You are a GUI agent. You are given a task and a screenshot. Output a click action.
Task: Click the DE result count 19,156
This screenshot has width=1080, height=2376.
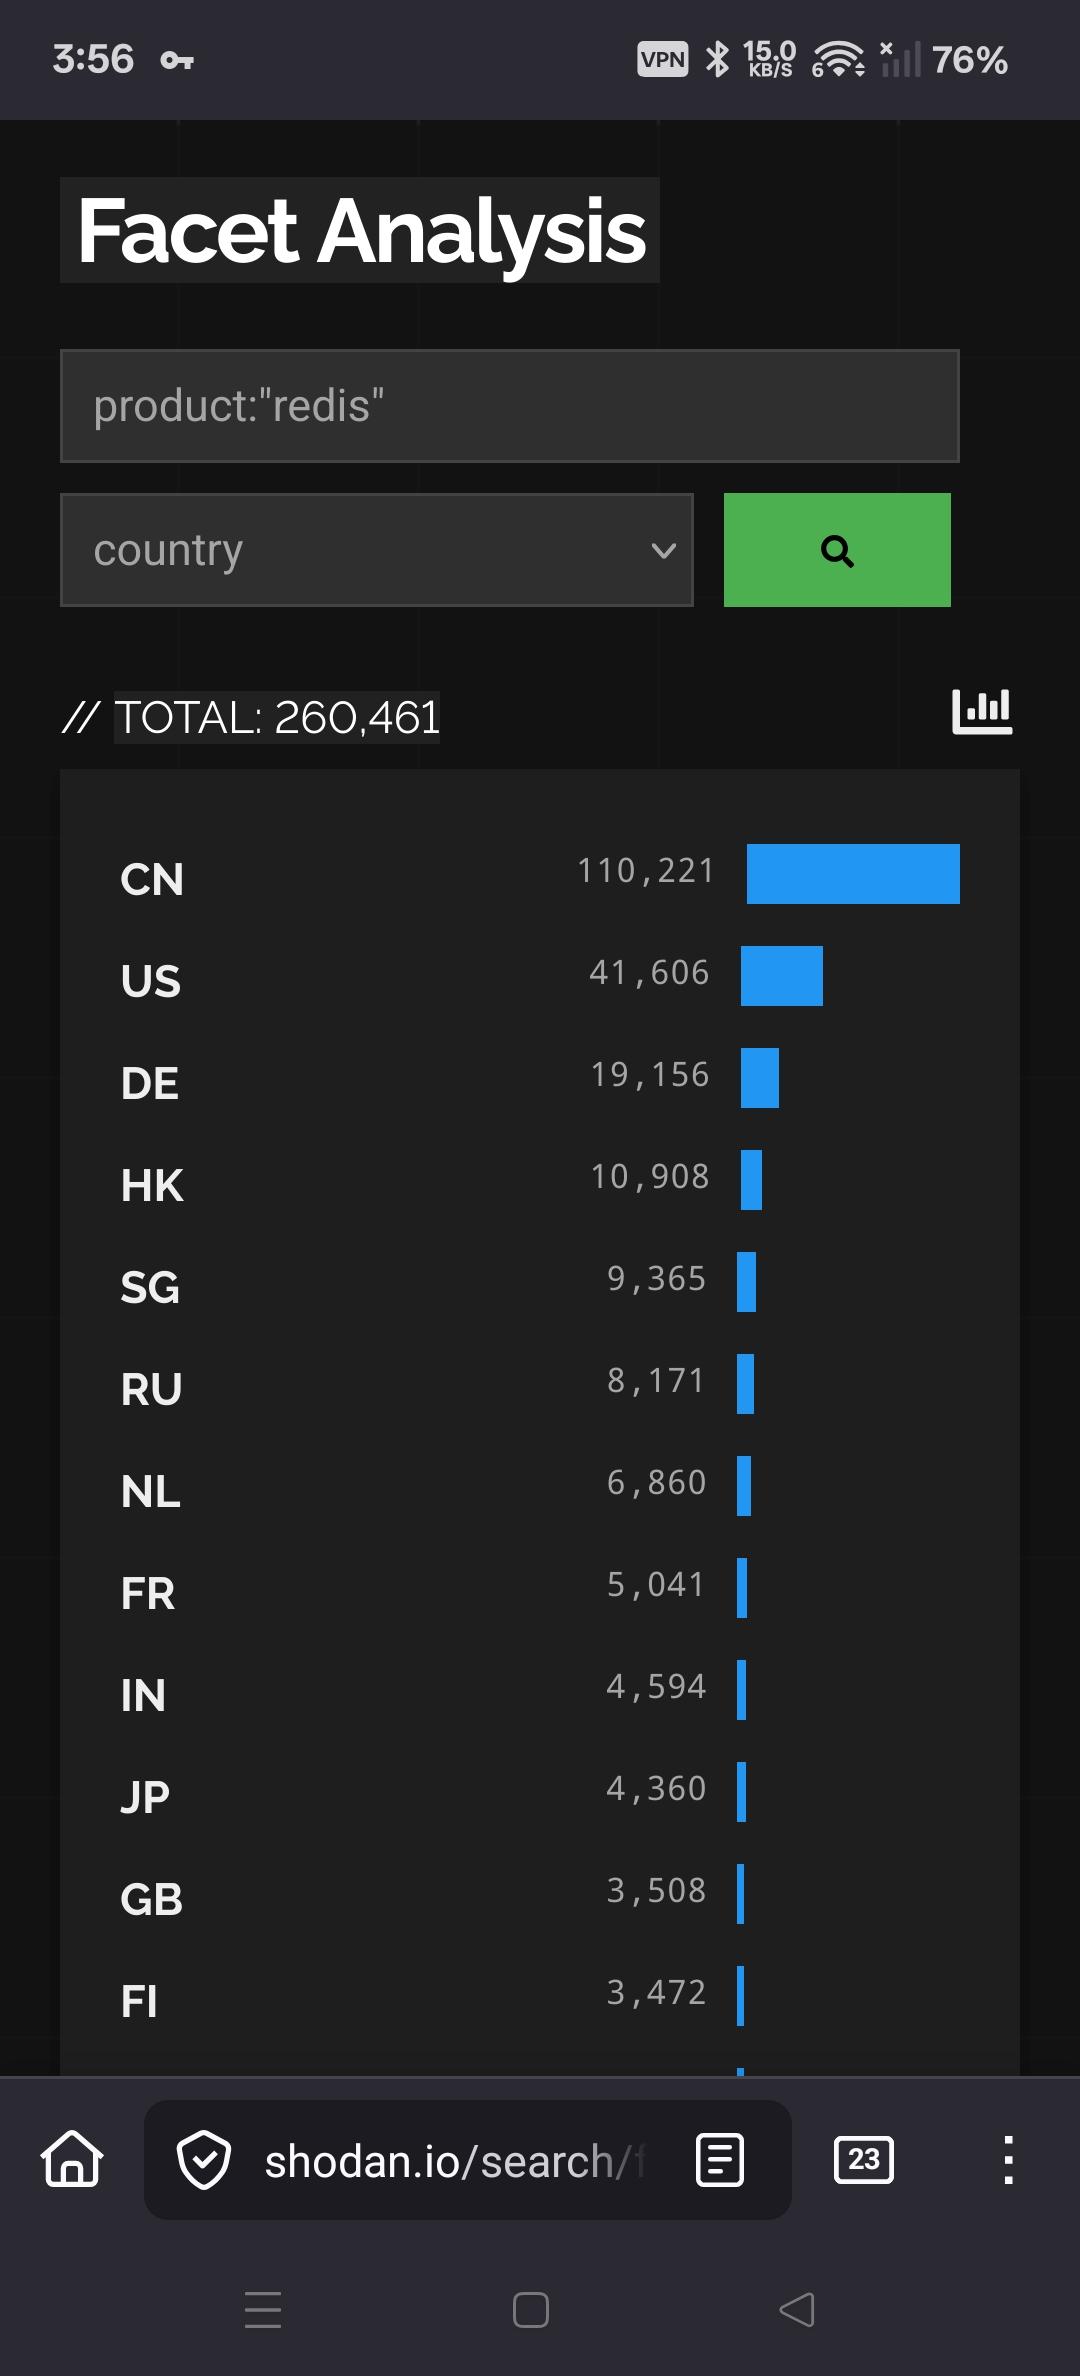[x=650, y=1075]
